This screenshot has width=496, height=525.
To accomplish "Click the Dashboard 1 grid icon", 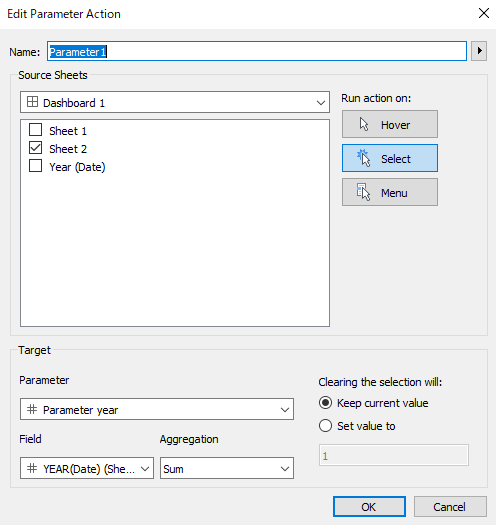I will (x=32, y=102).
